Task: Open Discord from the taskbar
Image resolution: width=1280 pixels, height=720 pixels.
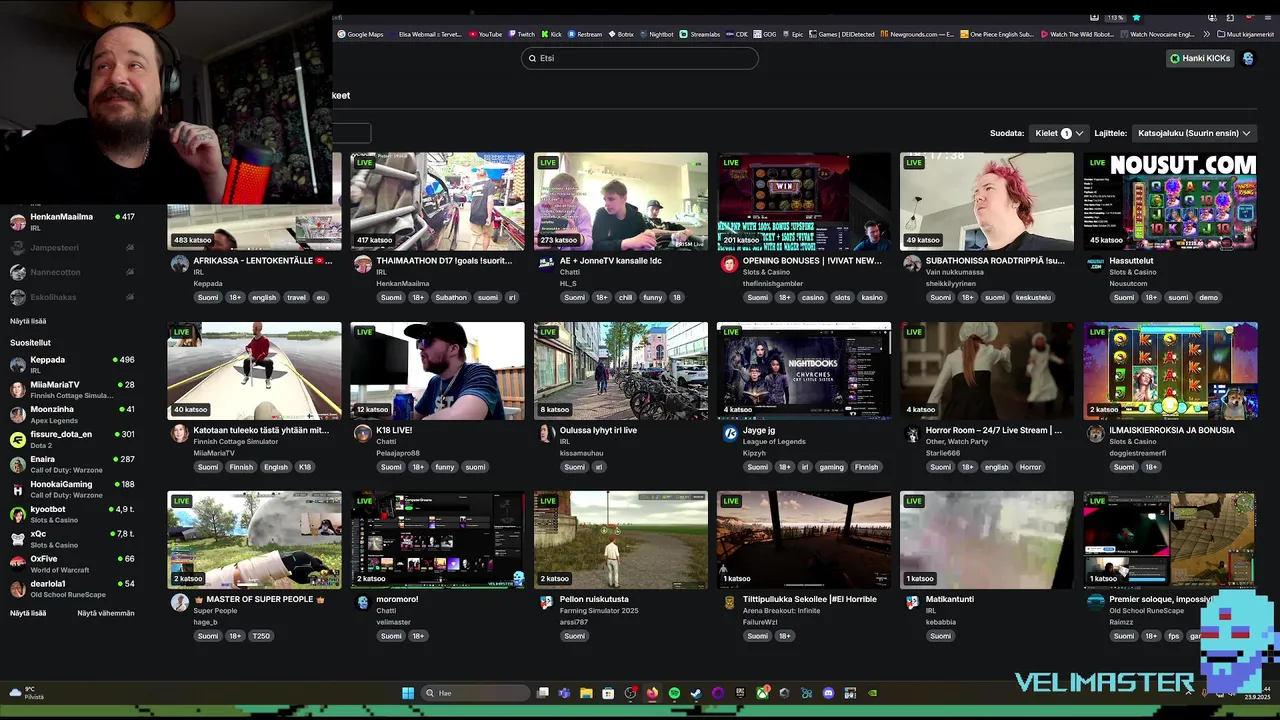Action: [x=828, y=693]
